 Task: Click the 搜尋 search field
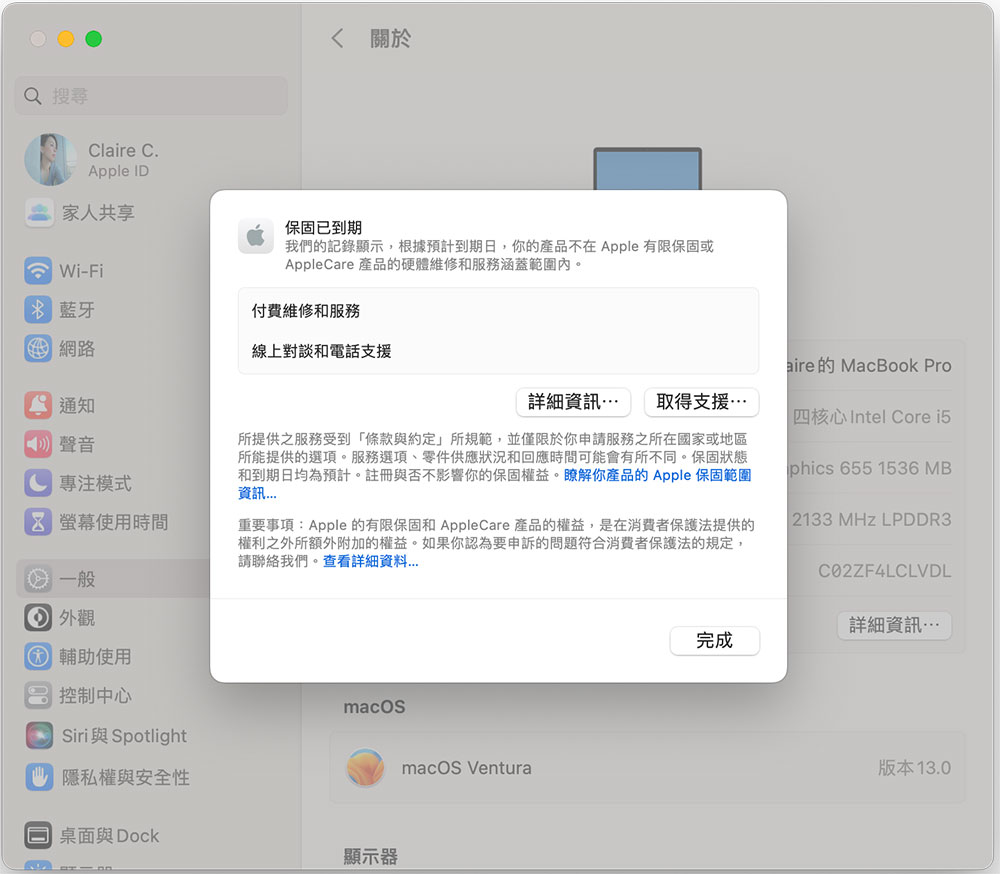pyautogui.click(x=151, y=96)
